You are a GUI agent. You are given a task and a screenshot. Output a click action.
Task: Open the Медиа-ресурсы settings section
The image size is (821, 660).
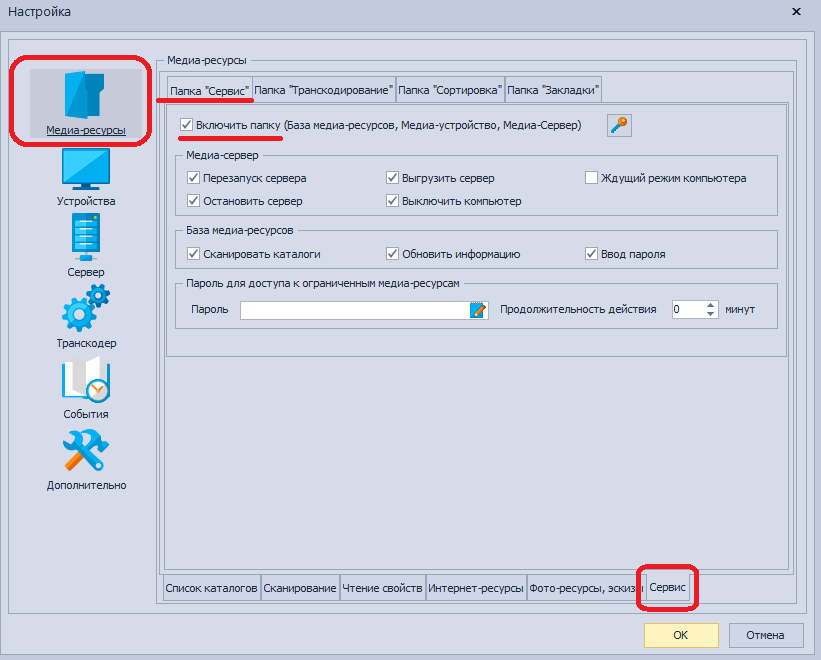[x=85, y=100]
